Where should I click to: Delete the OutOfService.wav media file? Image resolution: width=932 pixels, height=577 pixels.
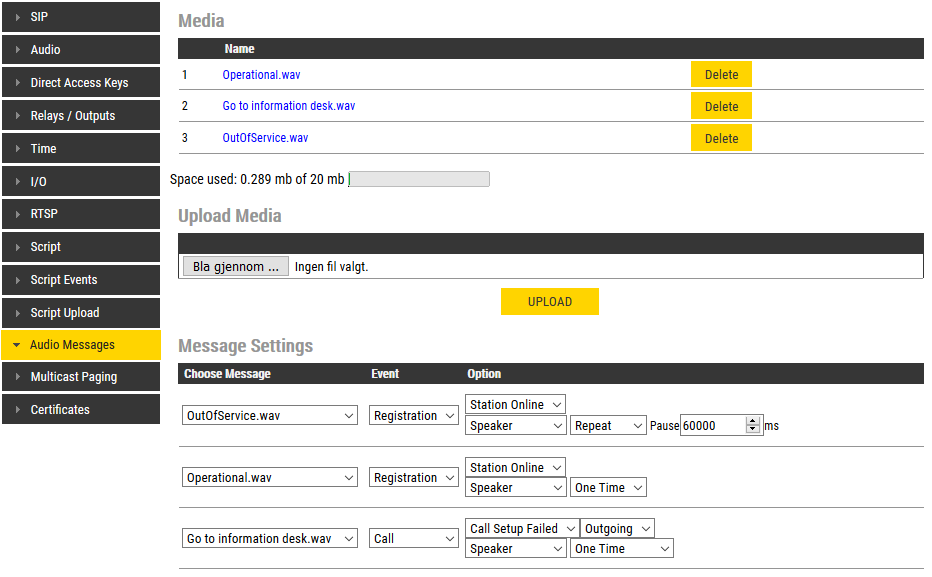tap(721, 139)
